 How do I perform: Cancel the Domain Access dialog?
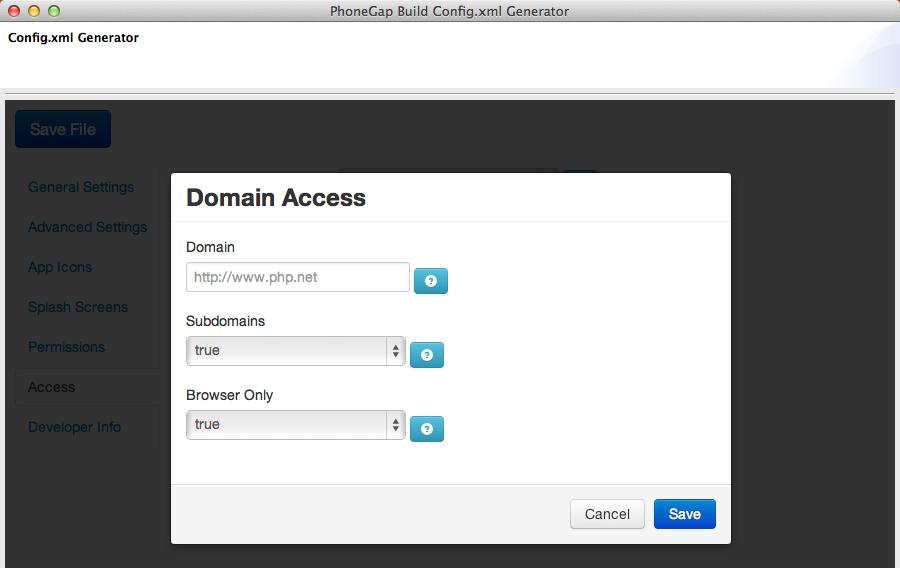click(607, 513)
